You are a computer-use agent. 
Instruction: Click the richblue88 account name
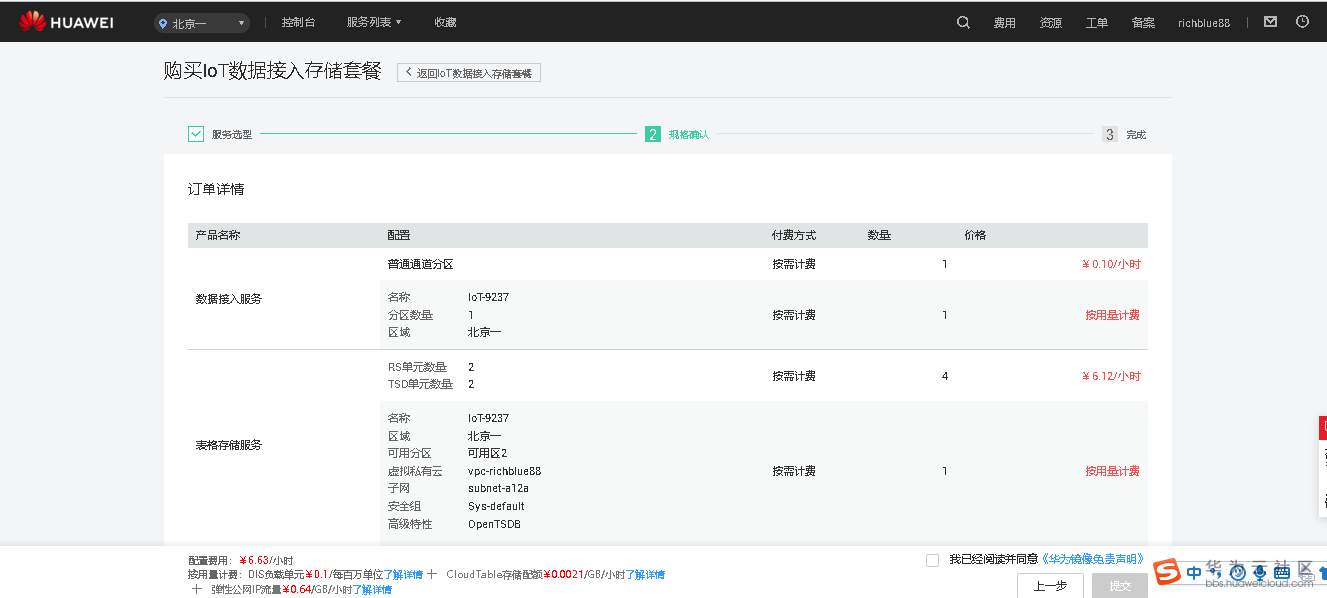point(1203,21)
